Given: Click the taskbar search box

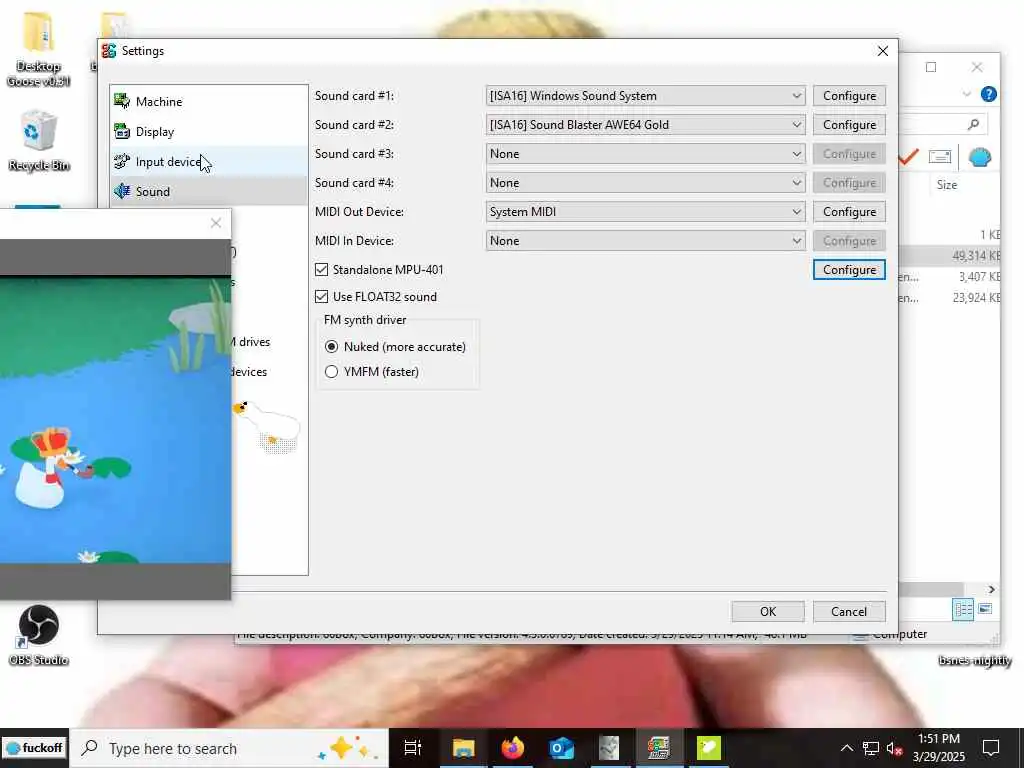Looking at the screenshot, I should (x=229, y=748).
